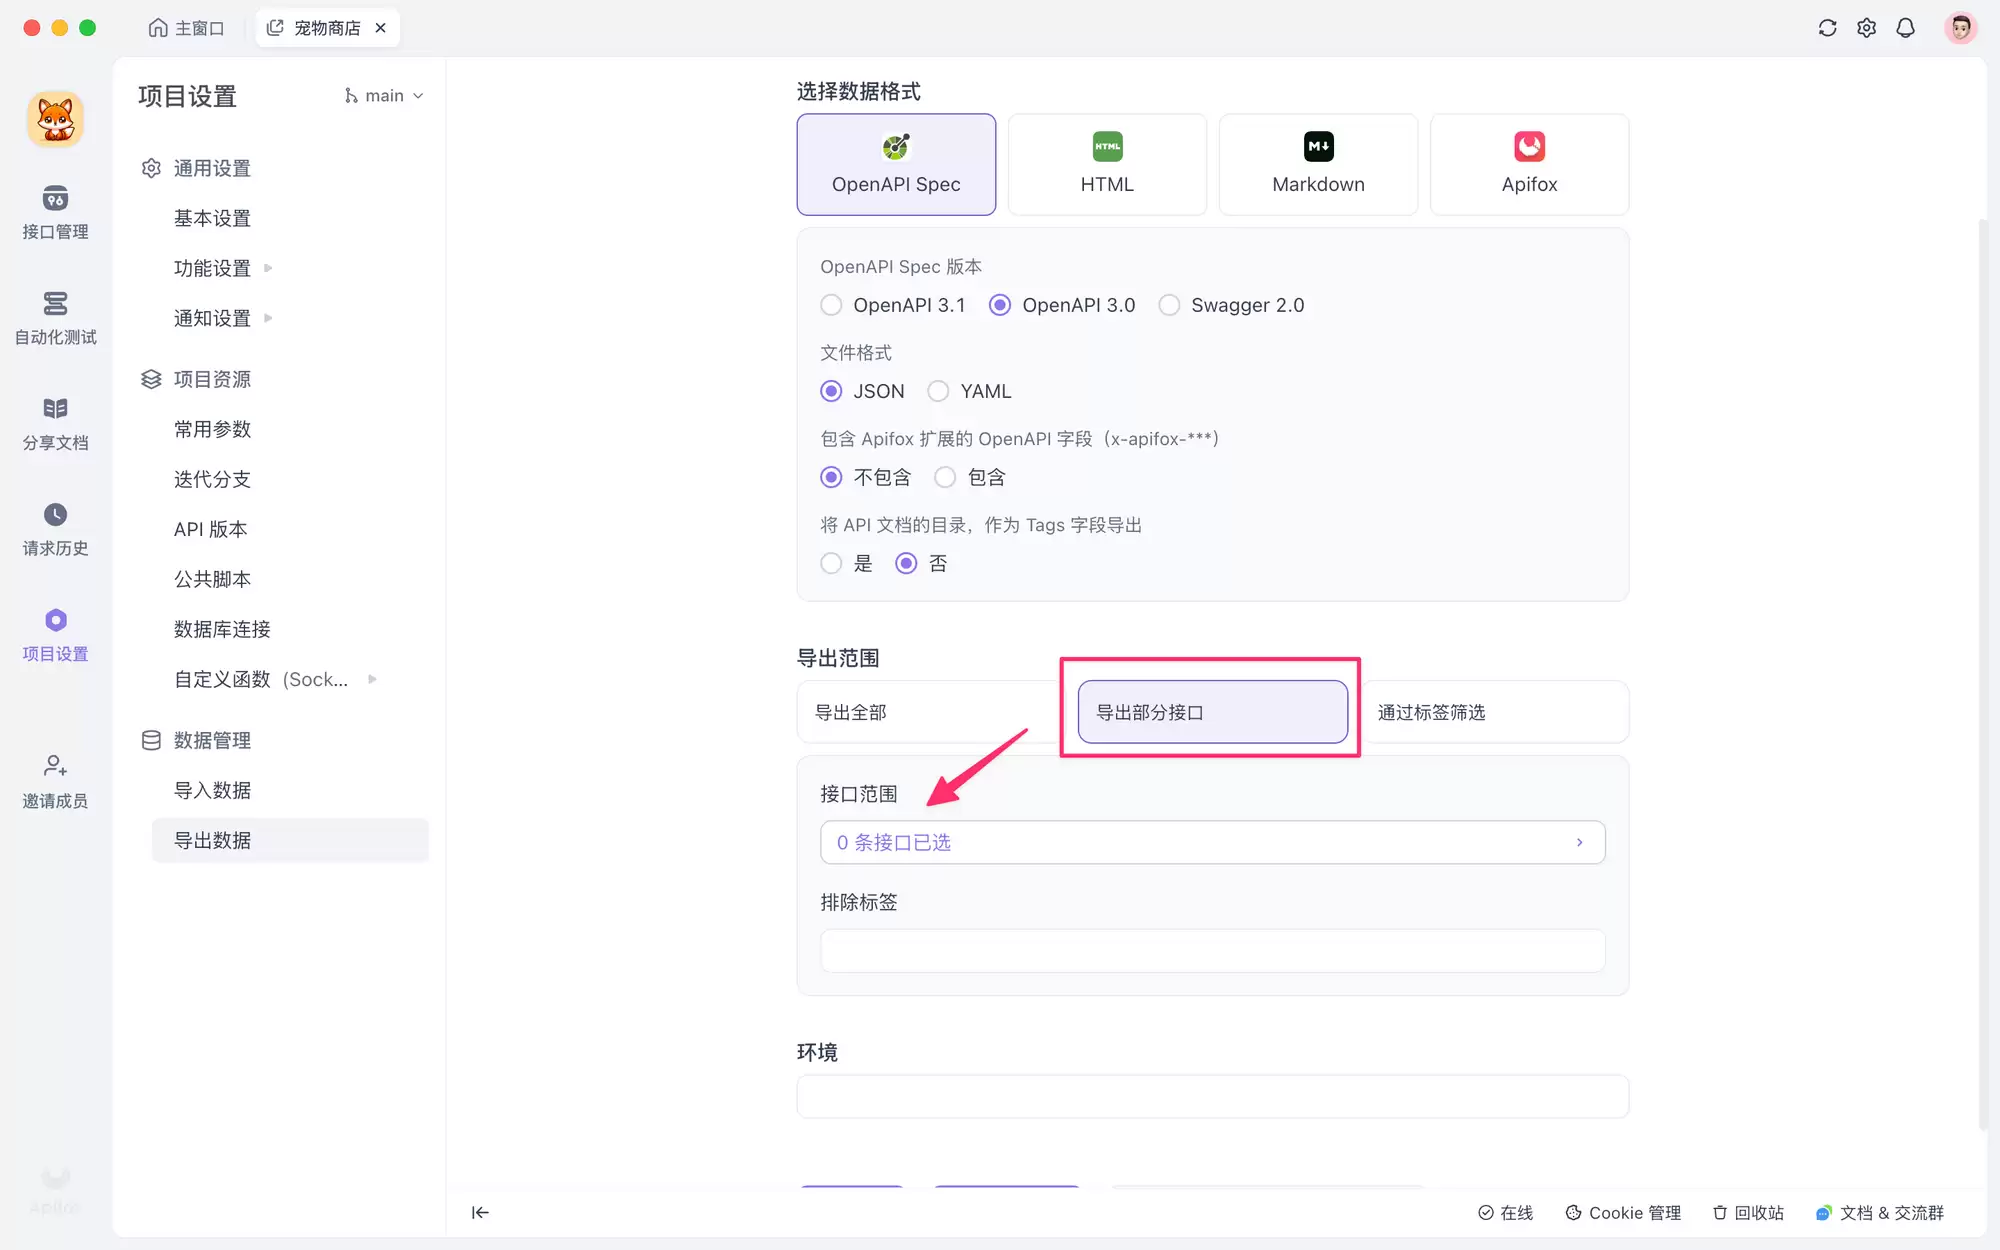Open notifications bell icon
Viewport: 2000px width, 1250px height.
pos(1905,28)
